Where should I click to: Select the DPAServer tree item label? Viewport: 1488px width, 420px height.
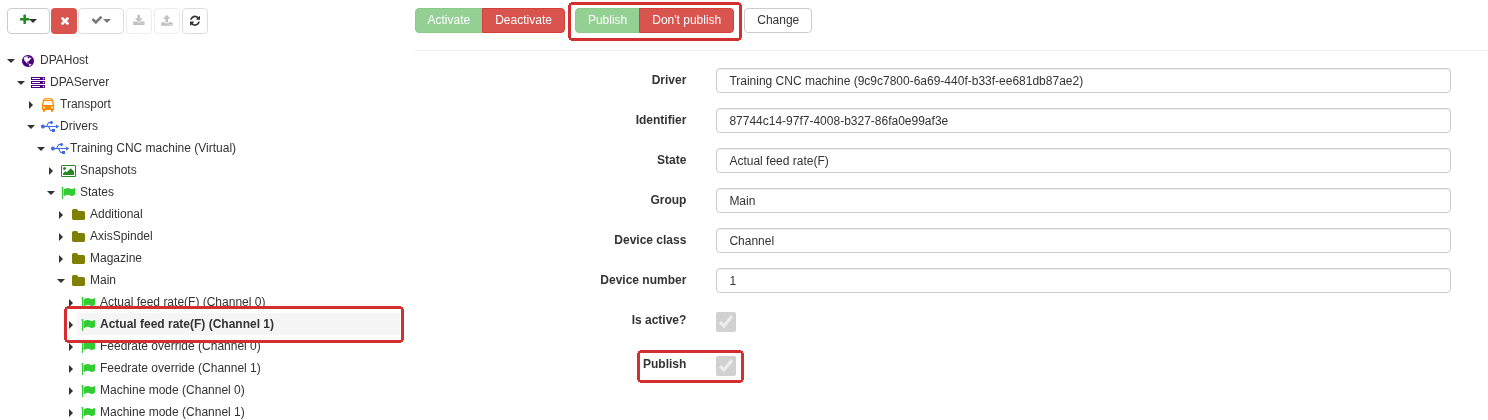pos(79,82)
